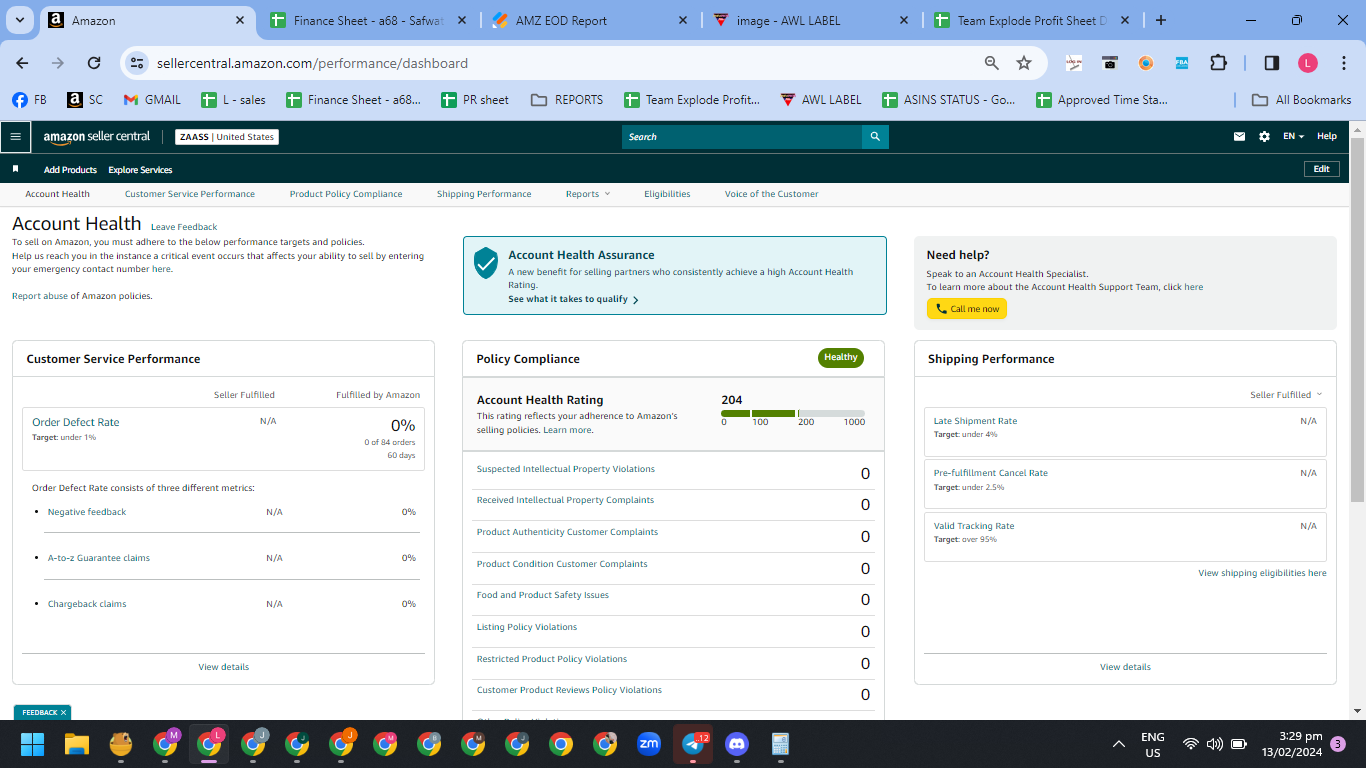The width and height of the screenshot is (1366, 768).
Task: Reload the current page
Action: click(x=94, y=63)
